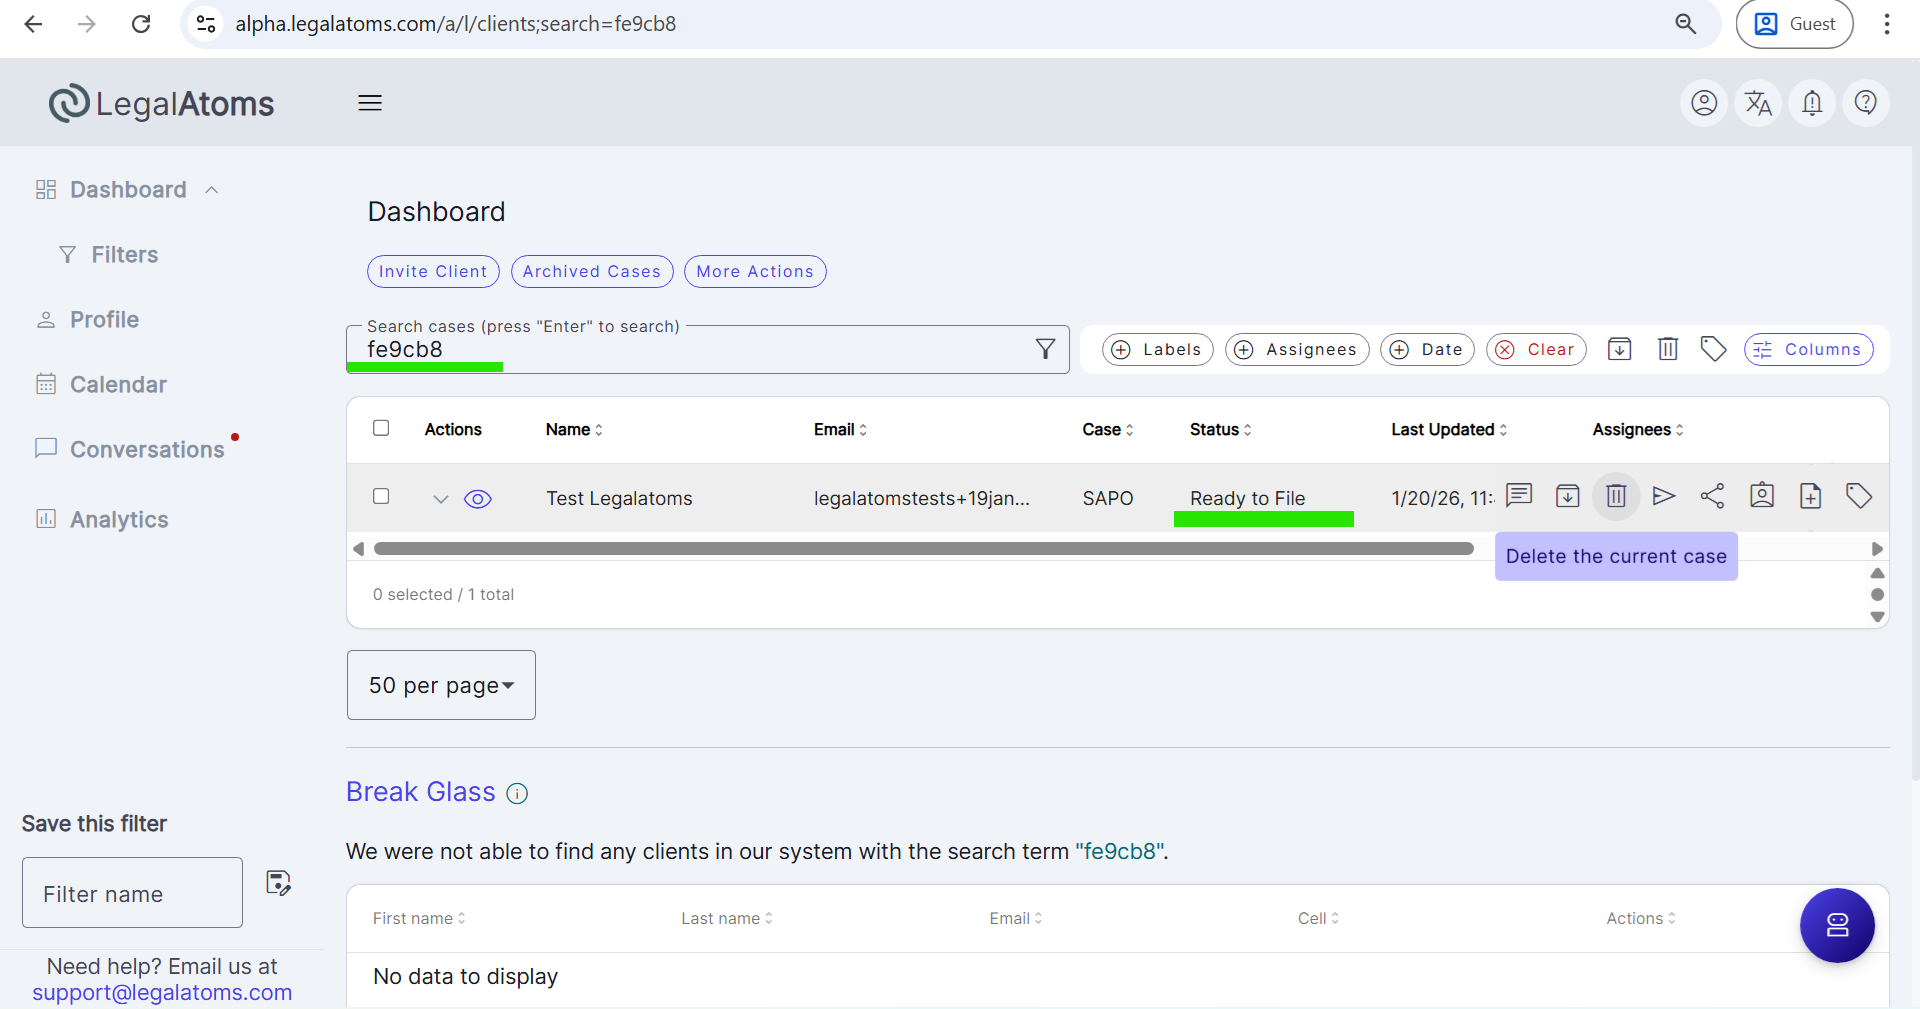Toggle the select-all checkbox in table header
The image size is (1920, 1009).
coord(381,428)
